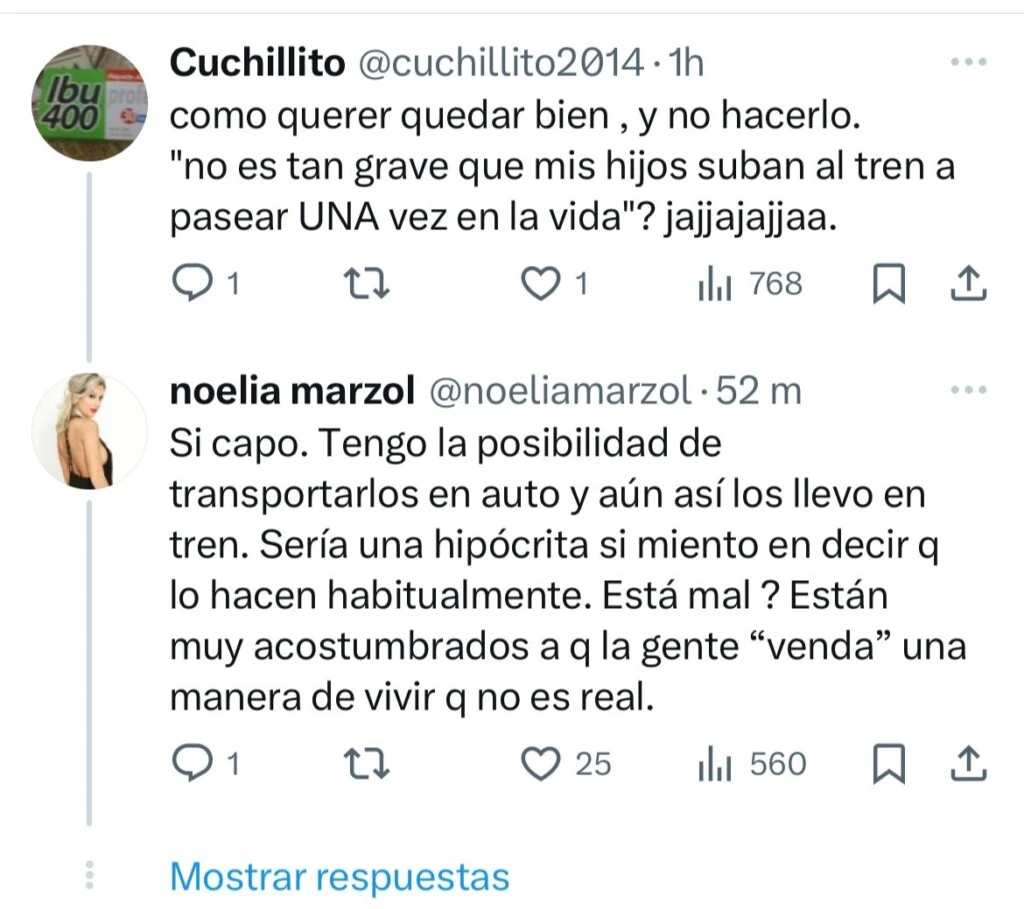Share noelia marzol's tweet

967,766
